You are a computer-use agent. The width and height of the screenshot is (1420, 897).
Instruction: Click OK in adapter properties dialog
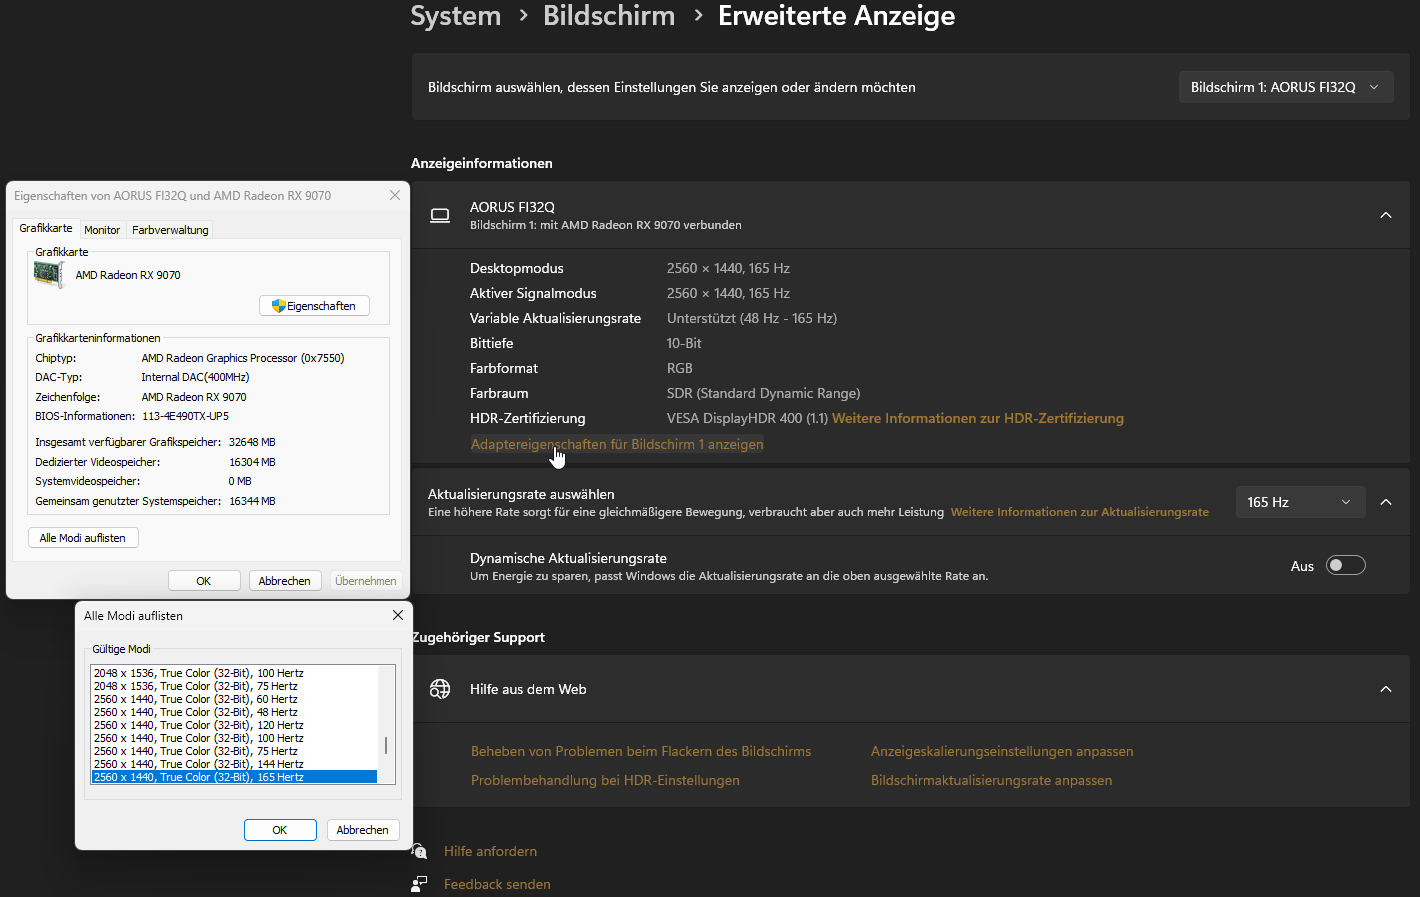(x=204, y=581)
